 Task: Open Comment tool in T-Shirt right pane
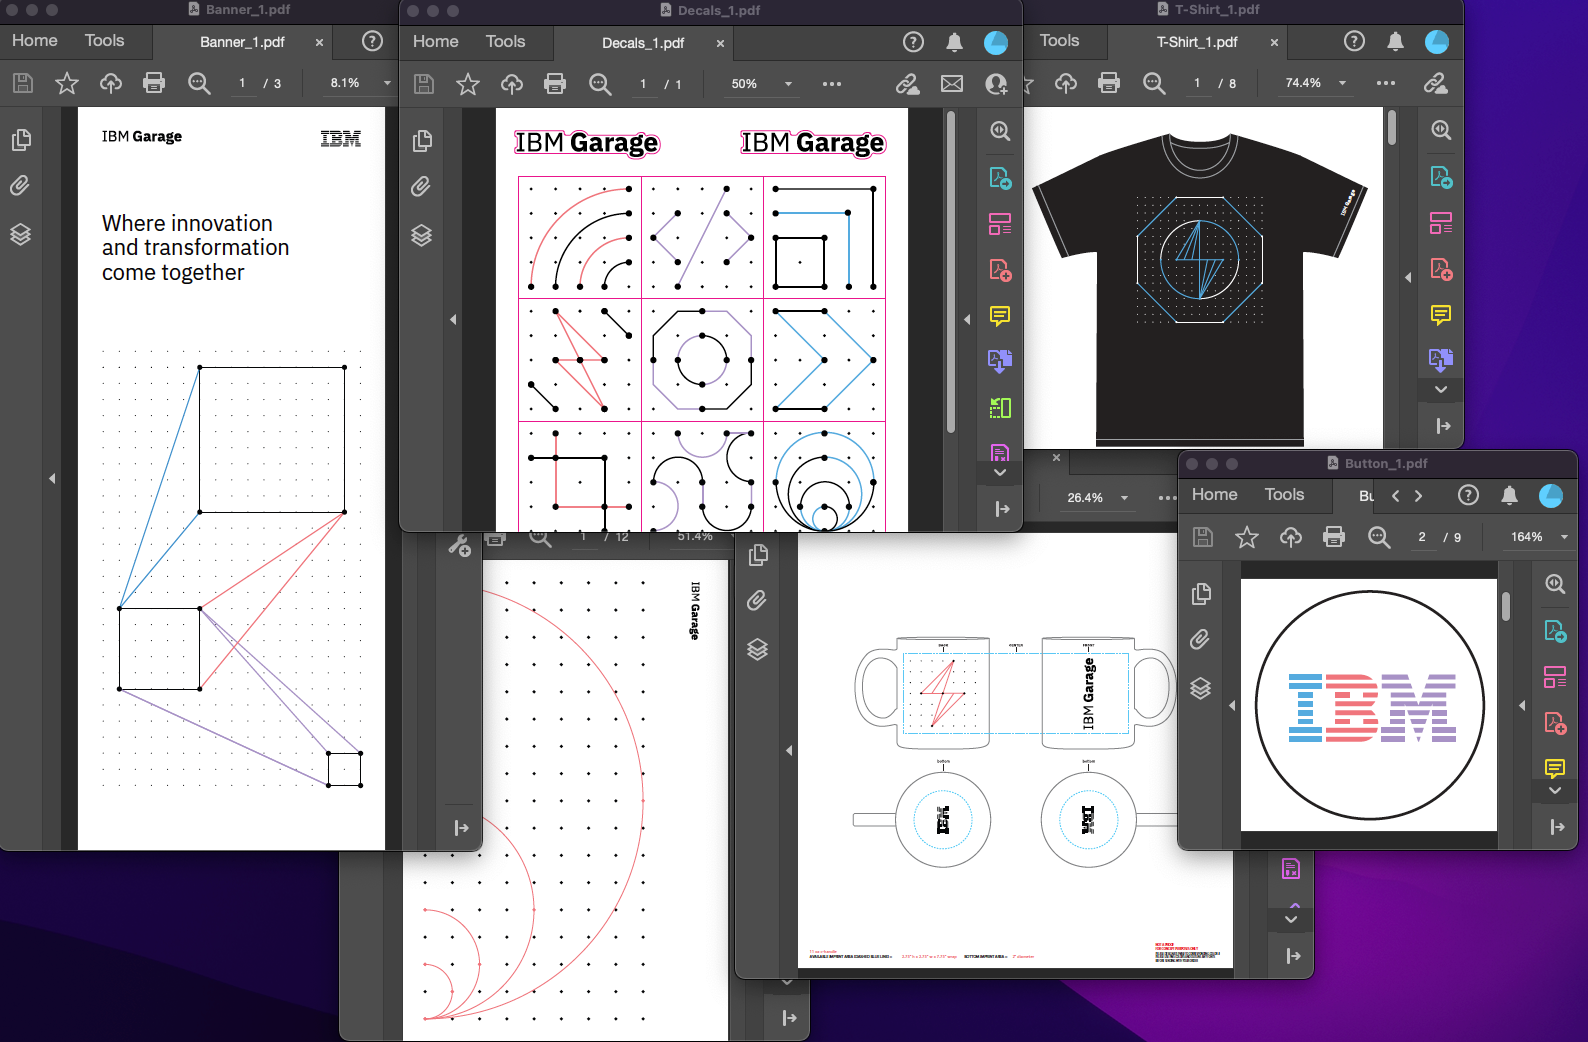[1441, 315]
